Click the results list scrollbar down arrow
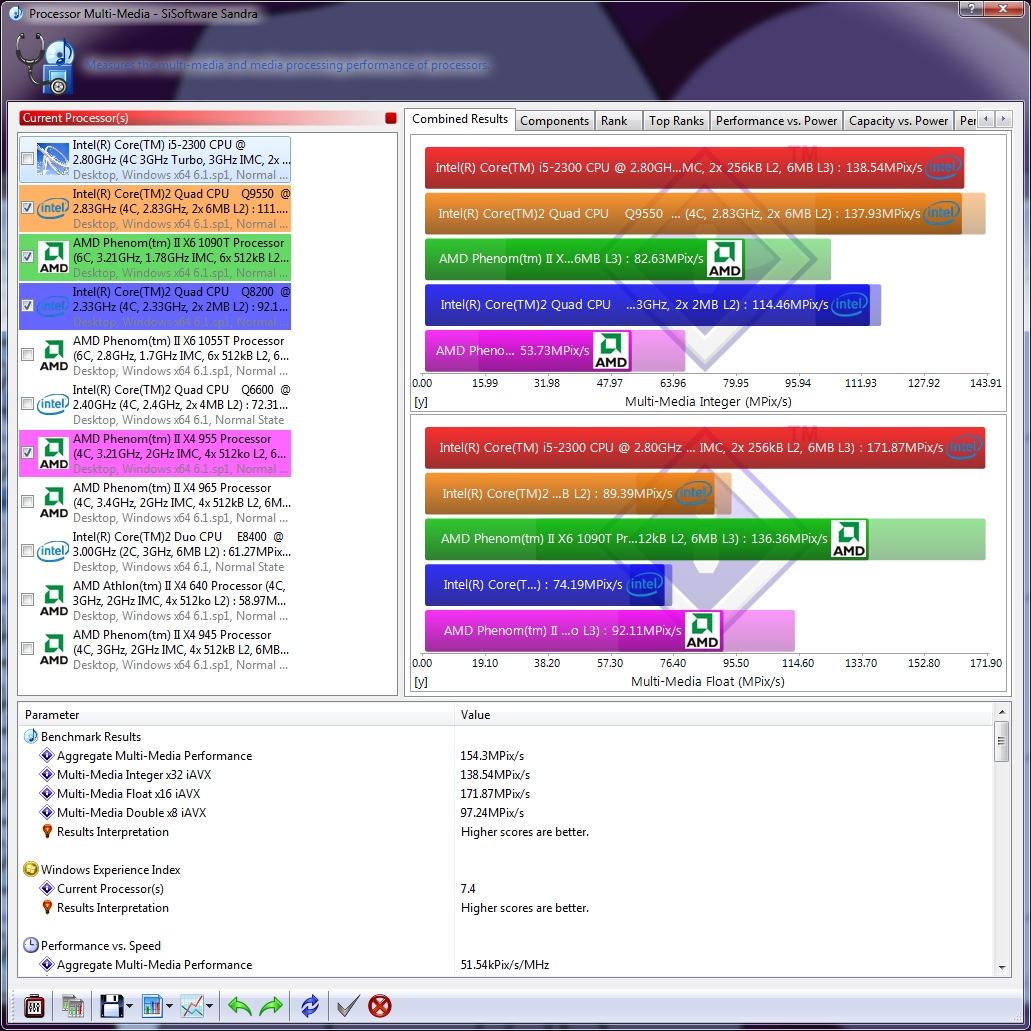 1001,968
